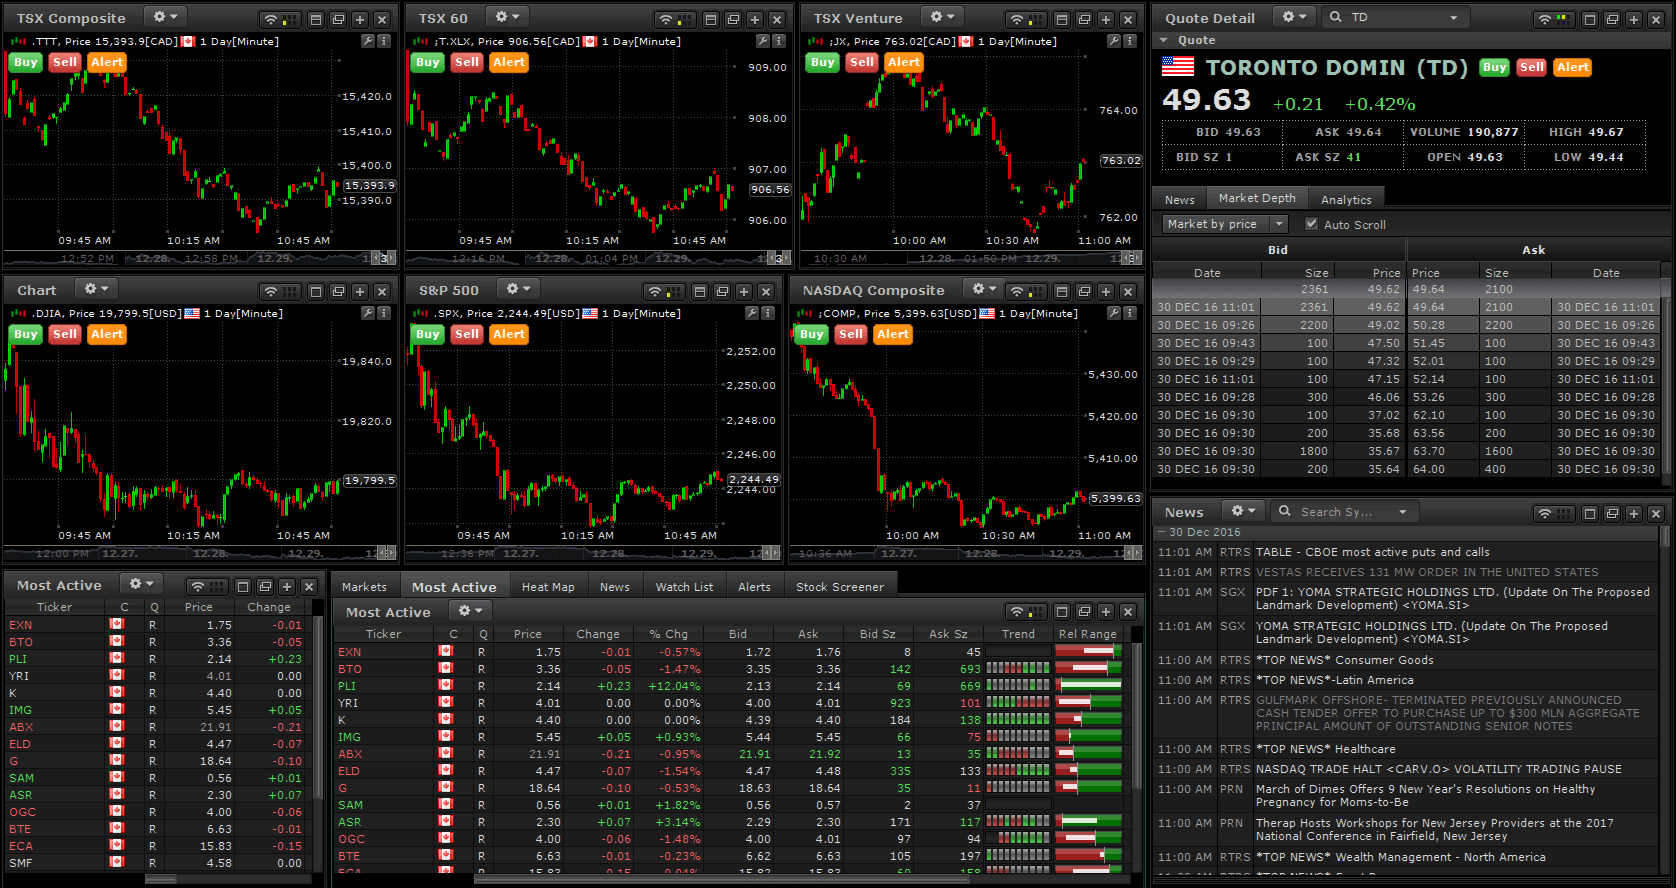Click the US flag next to TORONTO DOMIN
Image resolution: width=1676 pixels, height=888 pixels.
(1178, 67)
